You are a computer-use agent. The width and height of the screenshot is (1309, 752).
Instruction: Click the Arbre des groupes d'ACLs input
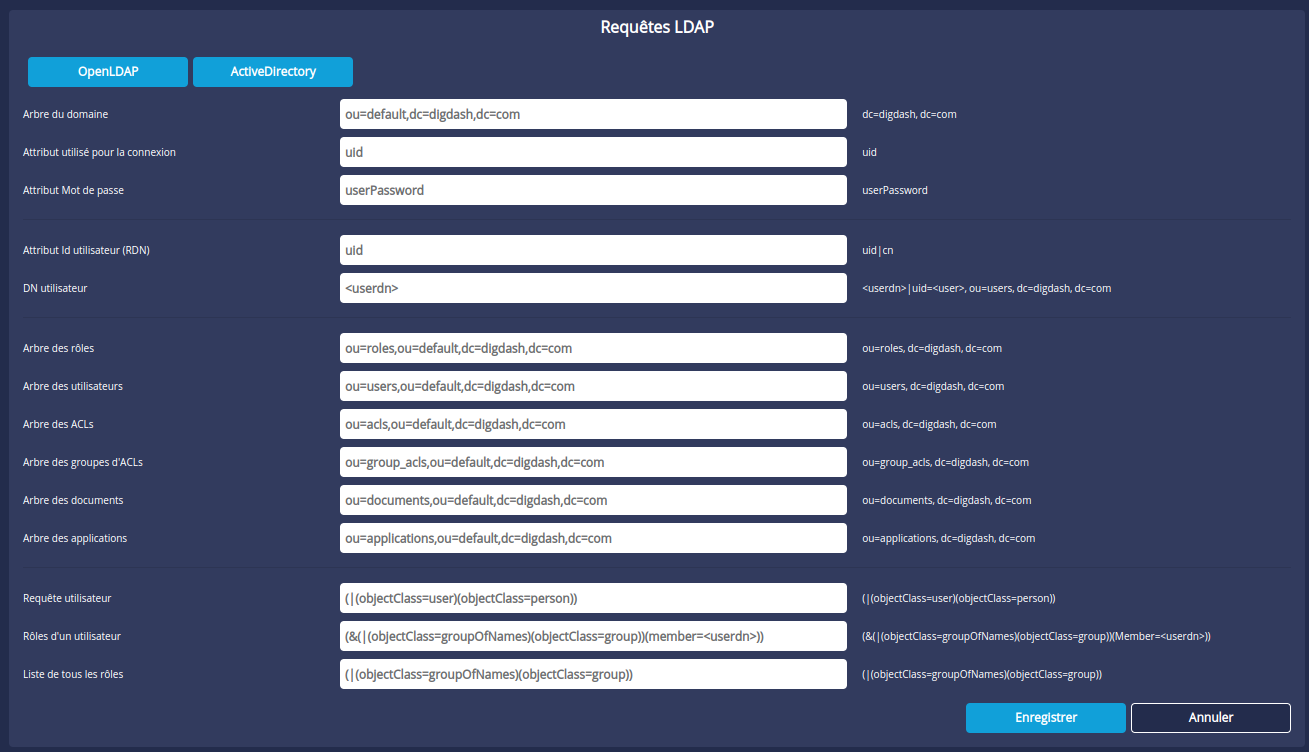(x=593, y=461)
